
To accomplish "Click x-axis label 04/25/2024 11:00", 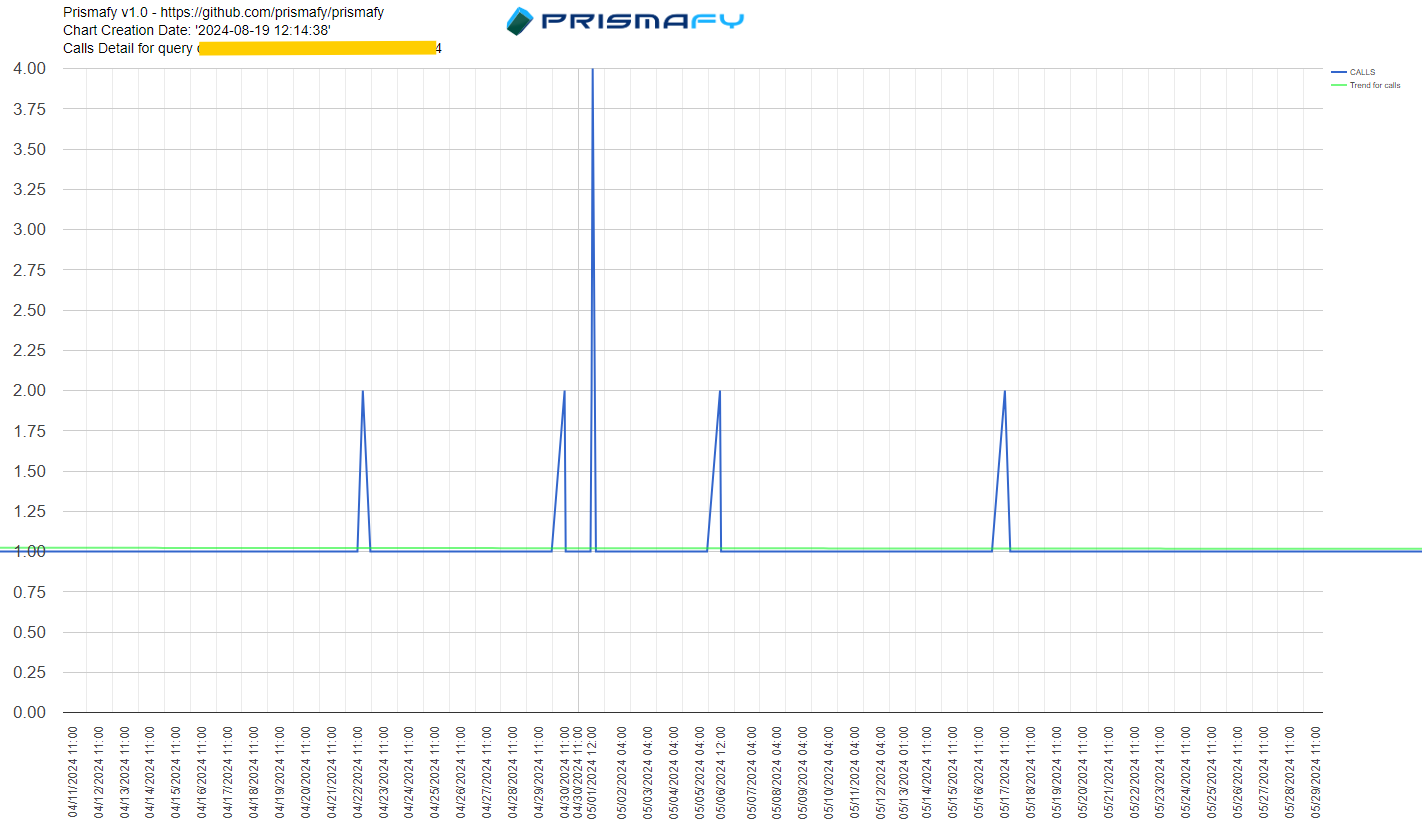I will [436, 772].
